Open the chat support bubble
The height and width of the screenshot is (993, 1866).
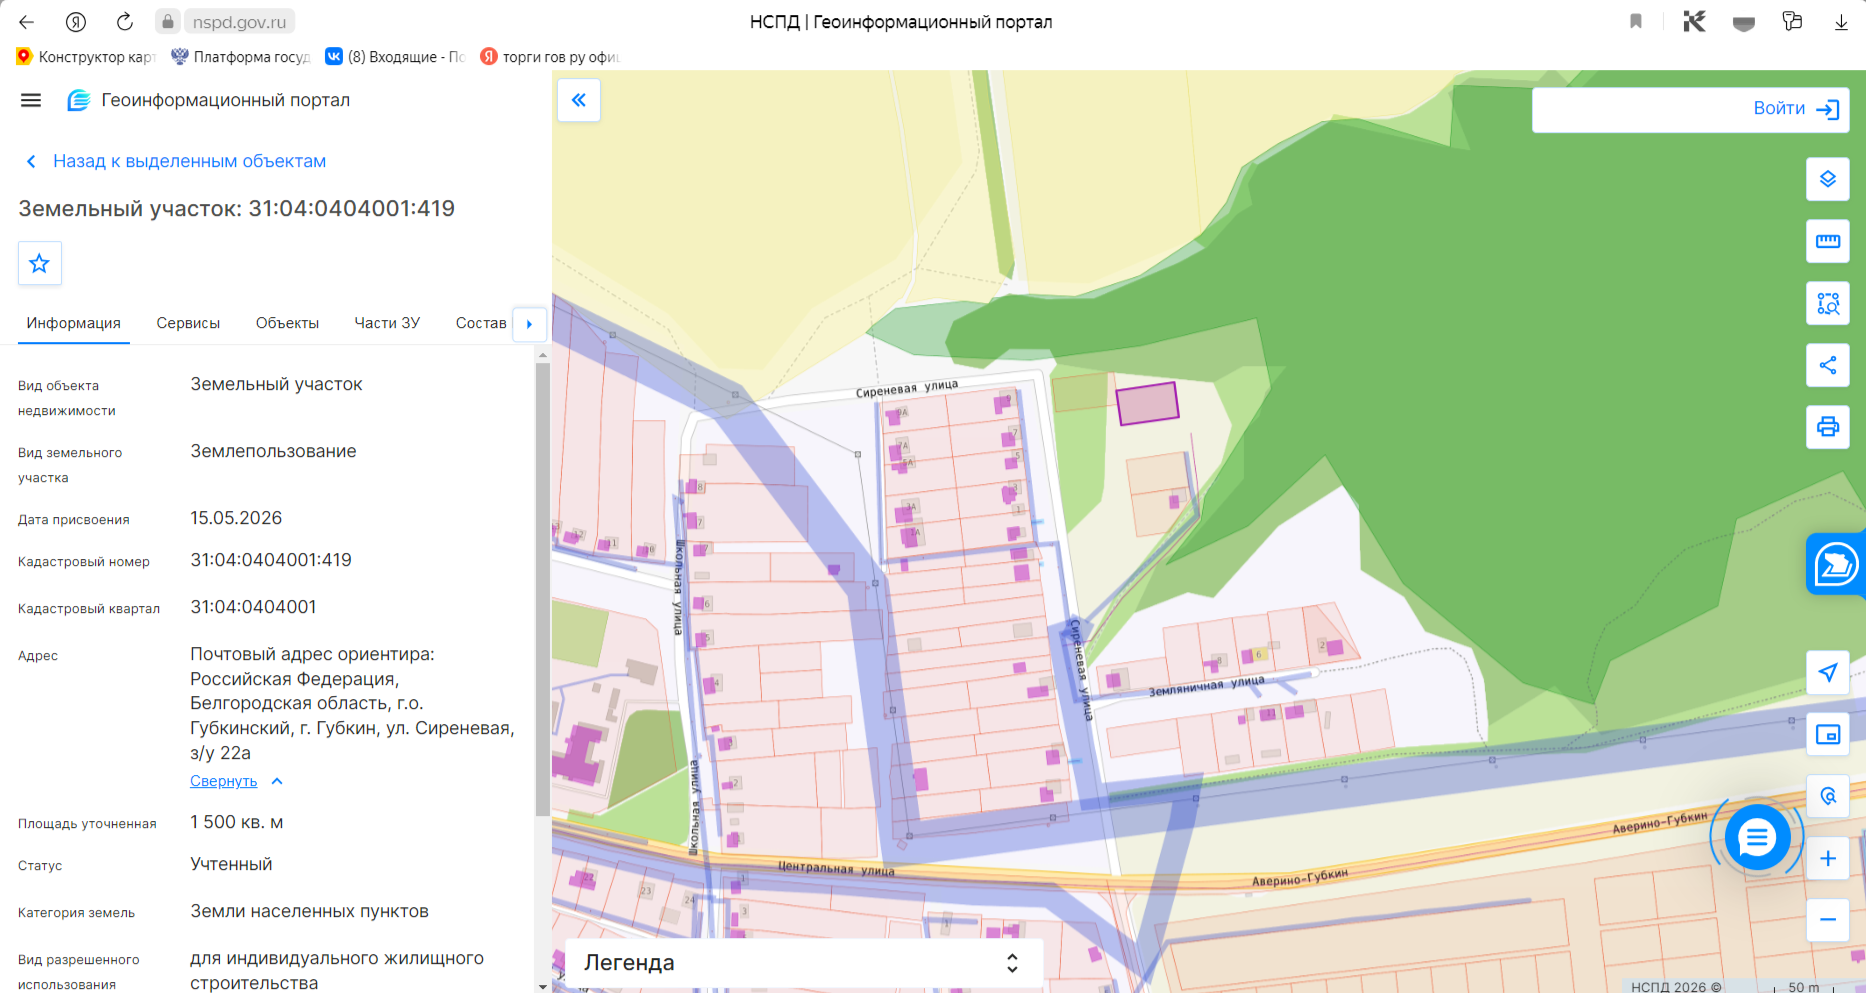click(x=1757, y=838)
